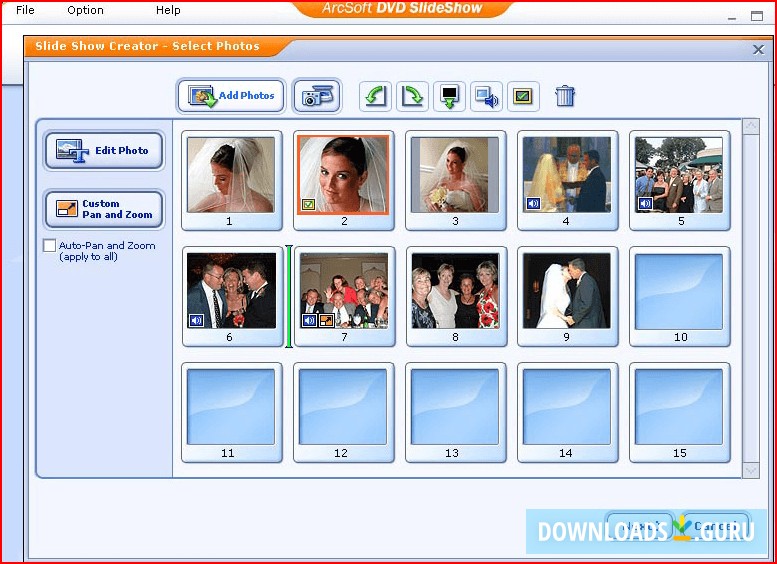This screenshot has width=777, height=564.
Task: Click the audio annotation speaker icon in toolbar
Action: (486, 96)
